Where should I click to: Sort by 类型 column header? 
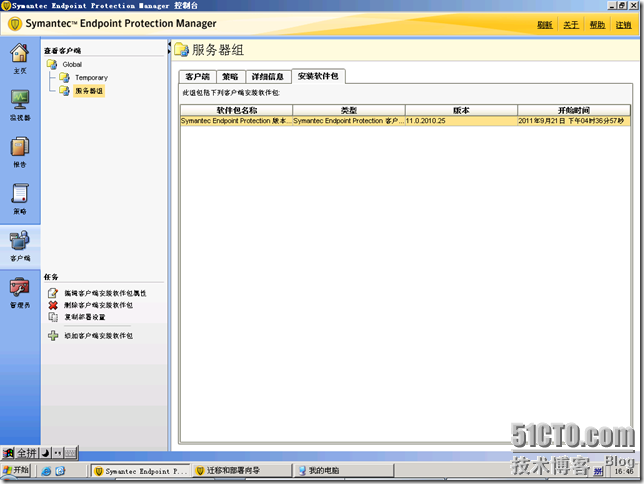coord(349,110)
